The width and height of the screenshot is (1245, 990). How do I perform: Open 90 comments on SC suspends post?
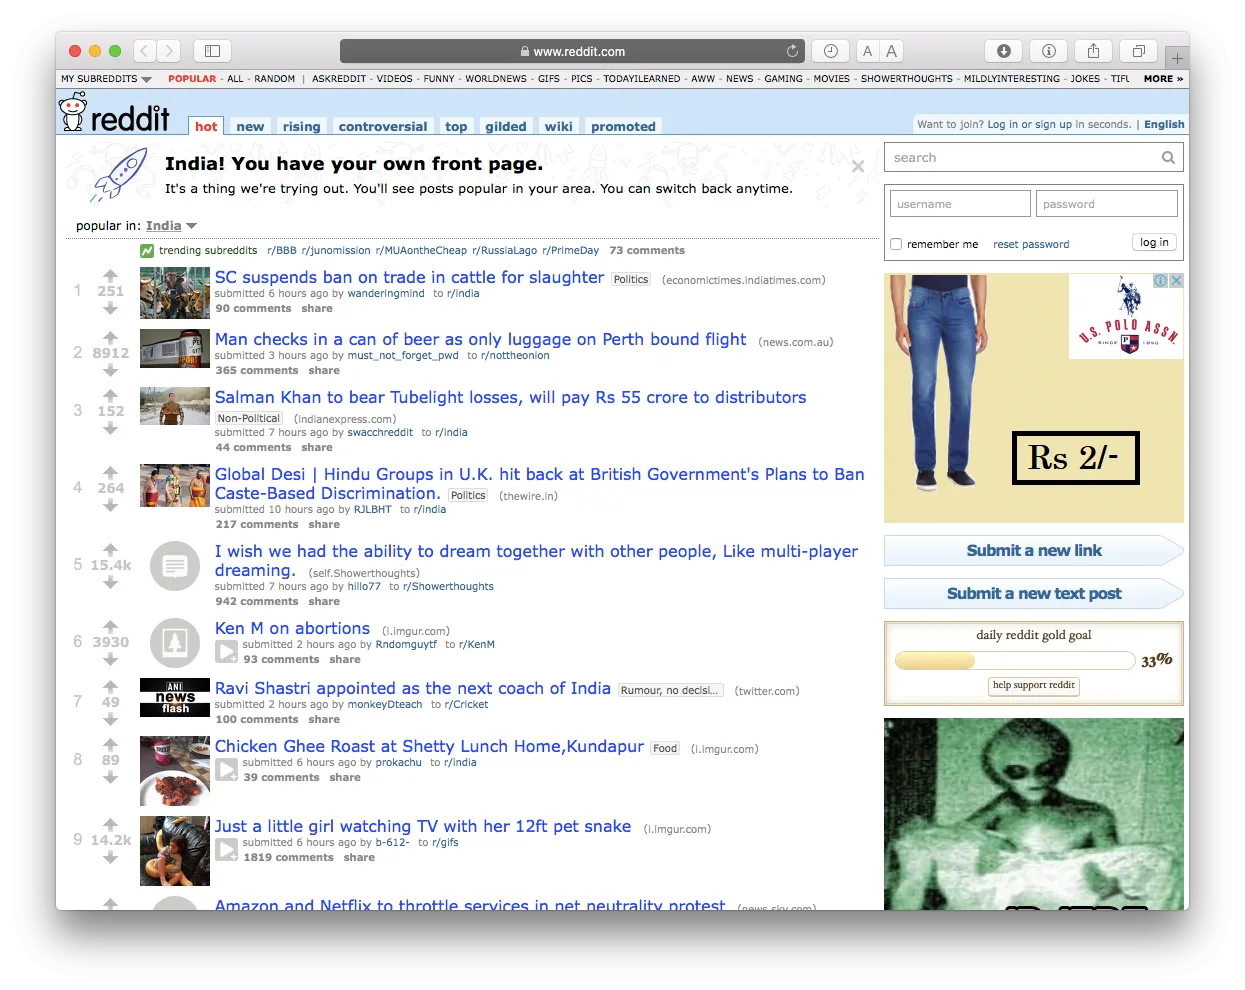point(253,309)
